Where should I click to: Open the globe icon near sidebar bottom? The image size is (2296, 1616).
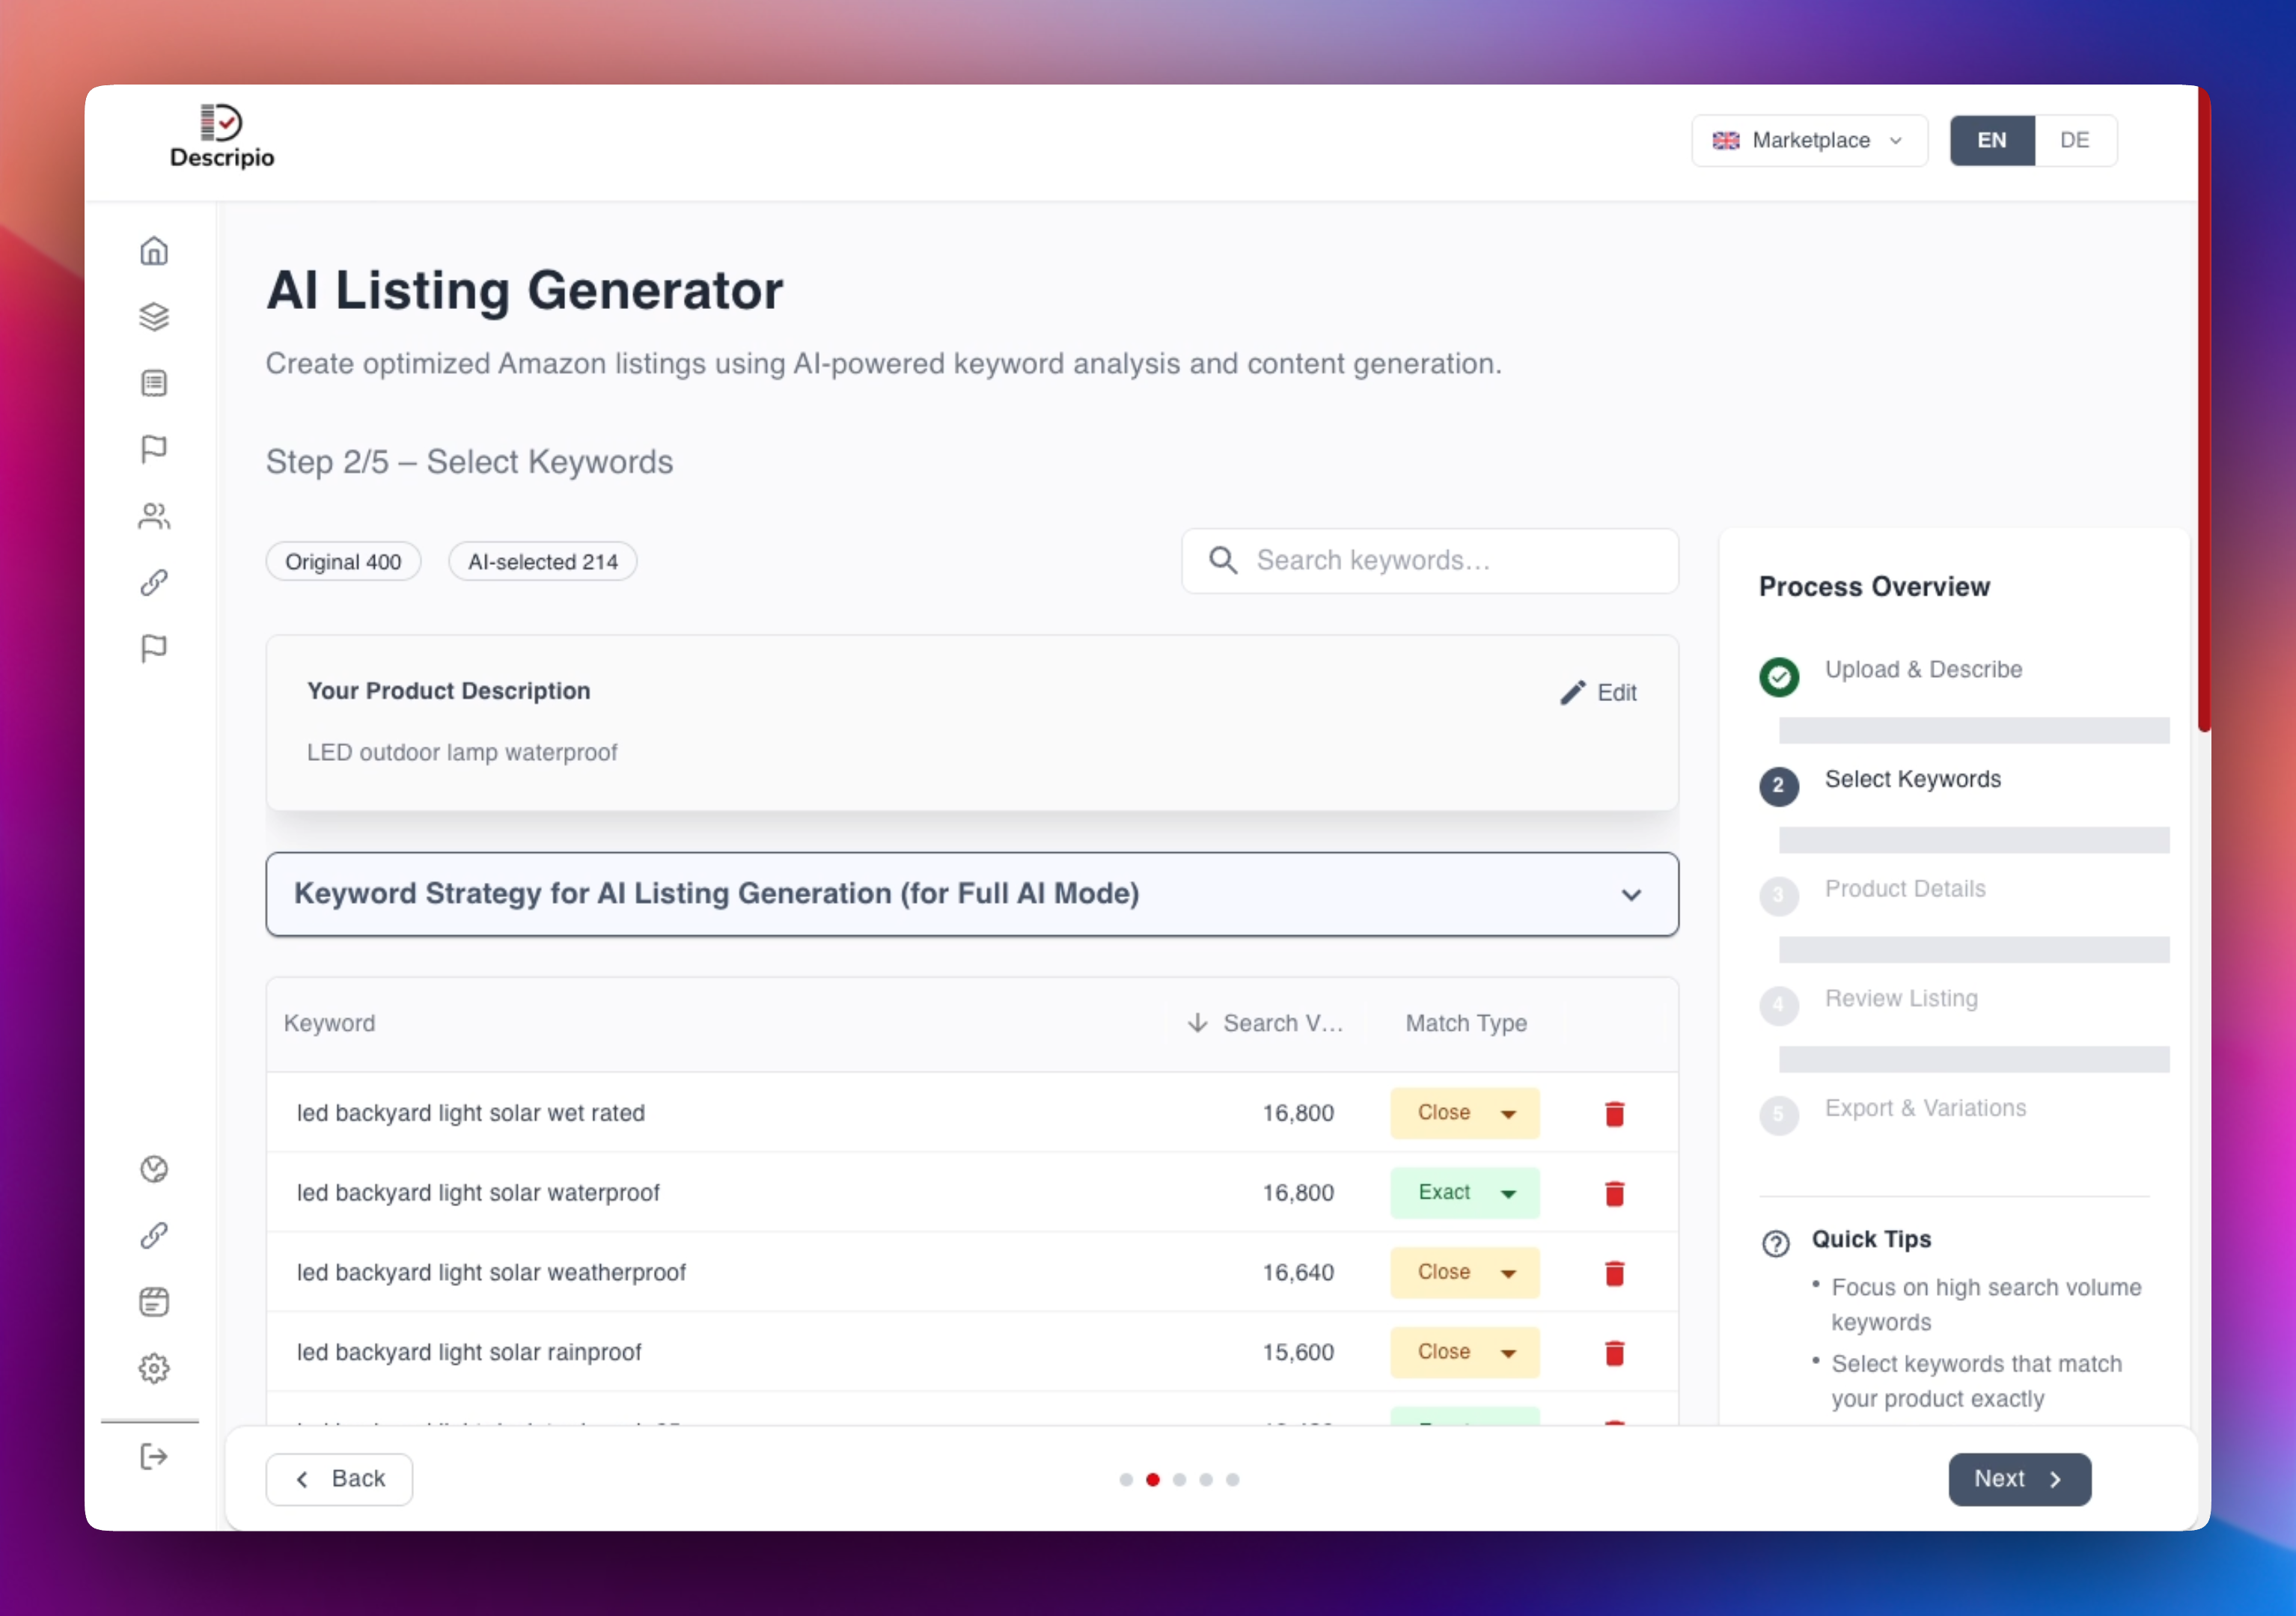(x=154, y=1168)
